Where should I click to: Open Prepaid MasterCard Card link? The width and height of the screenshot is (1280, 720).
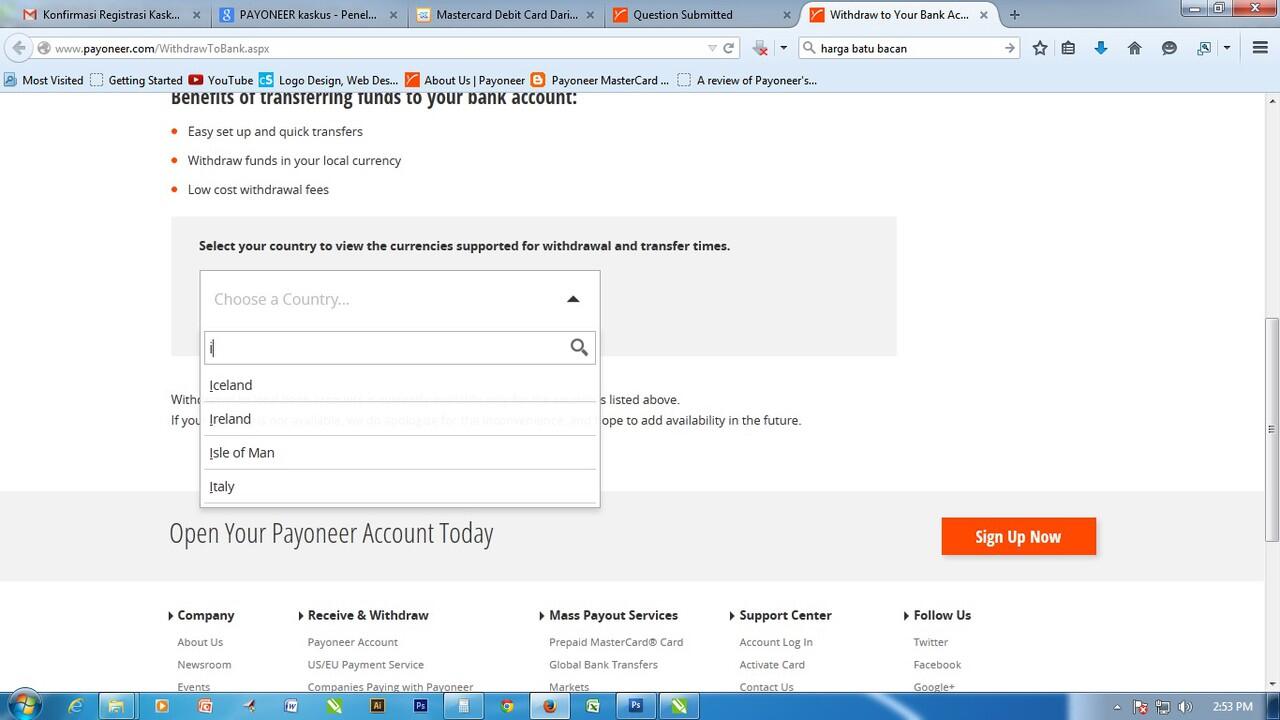tap(616, 642)
